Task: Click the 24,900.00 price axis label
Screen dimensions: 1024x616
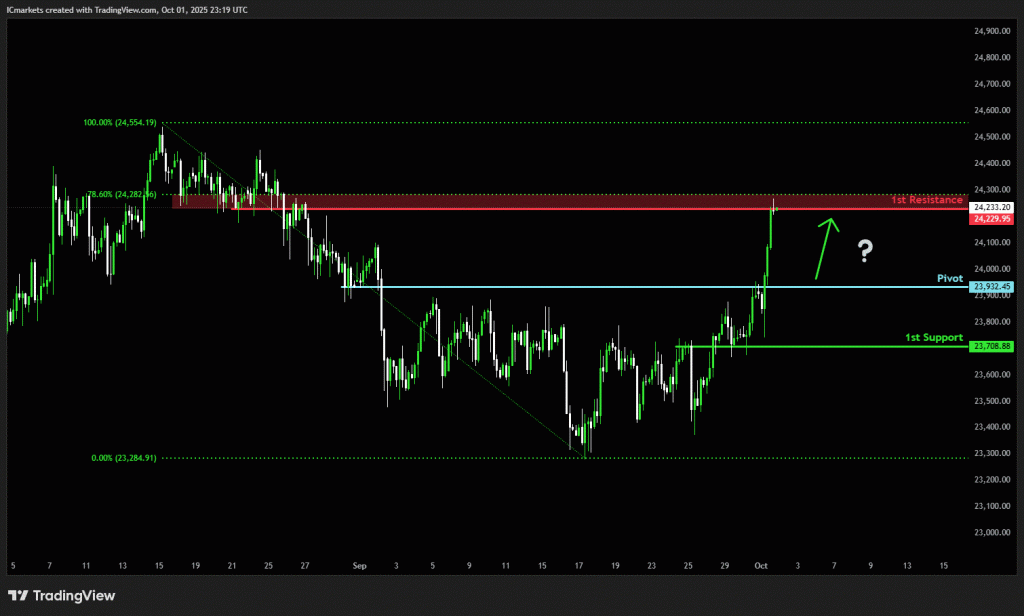Action: pos(992,31)
